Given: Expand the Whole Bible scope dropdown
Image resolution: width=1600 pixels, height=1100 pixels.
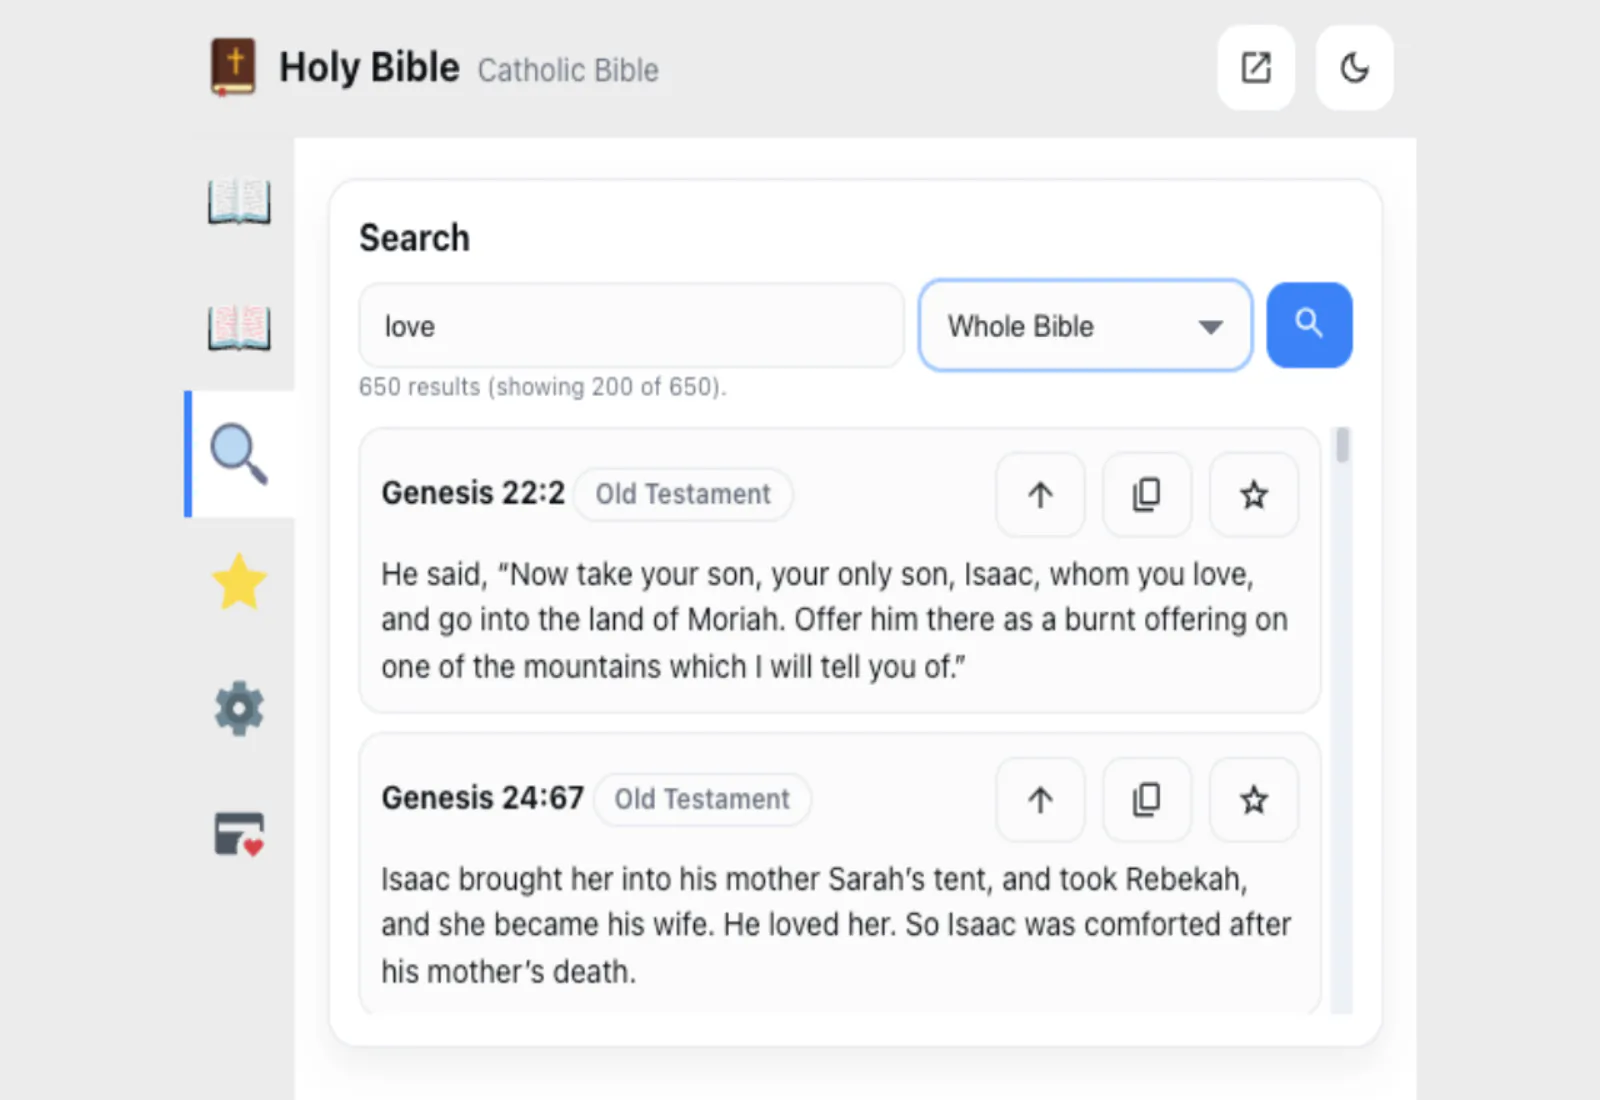Looking at the screenshot, I should (1060, 326).
